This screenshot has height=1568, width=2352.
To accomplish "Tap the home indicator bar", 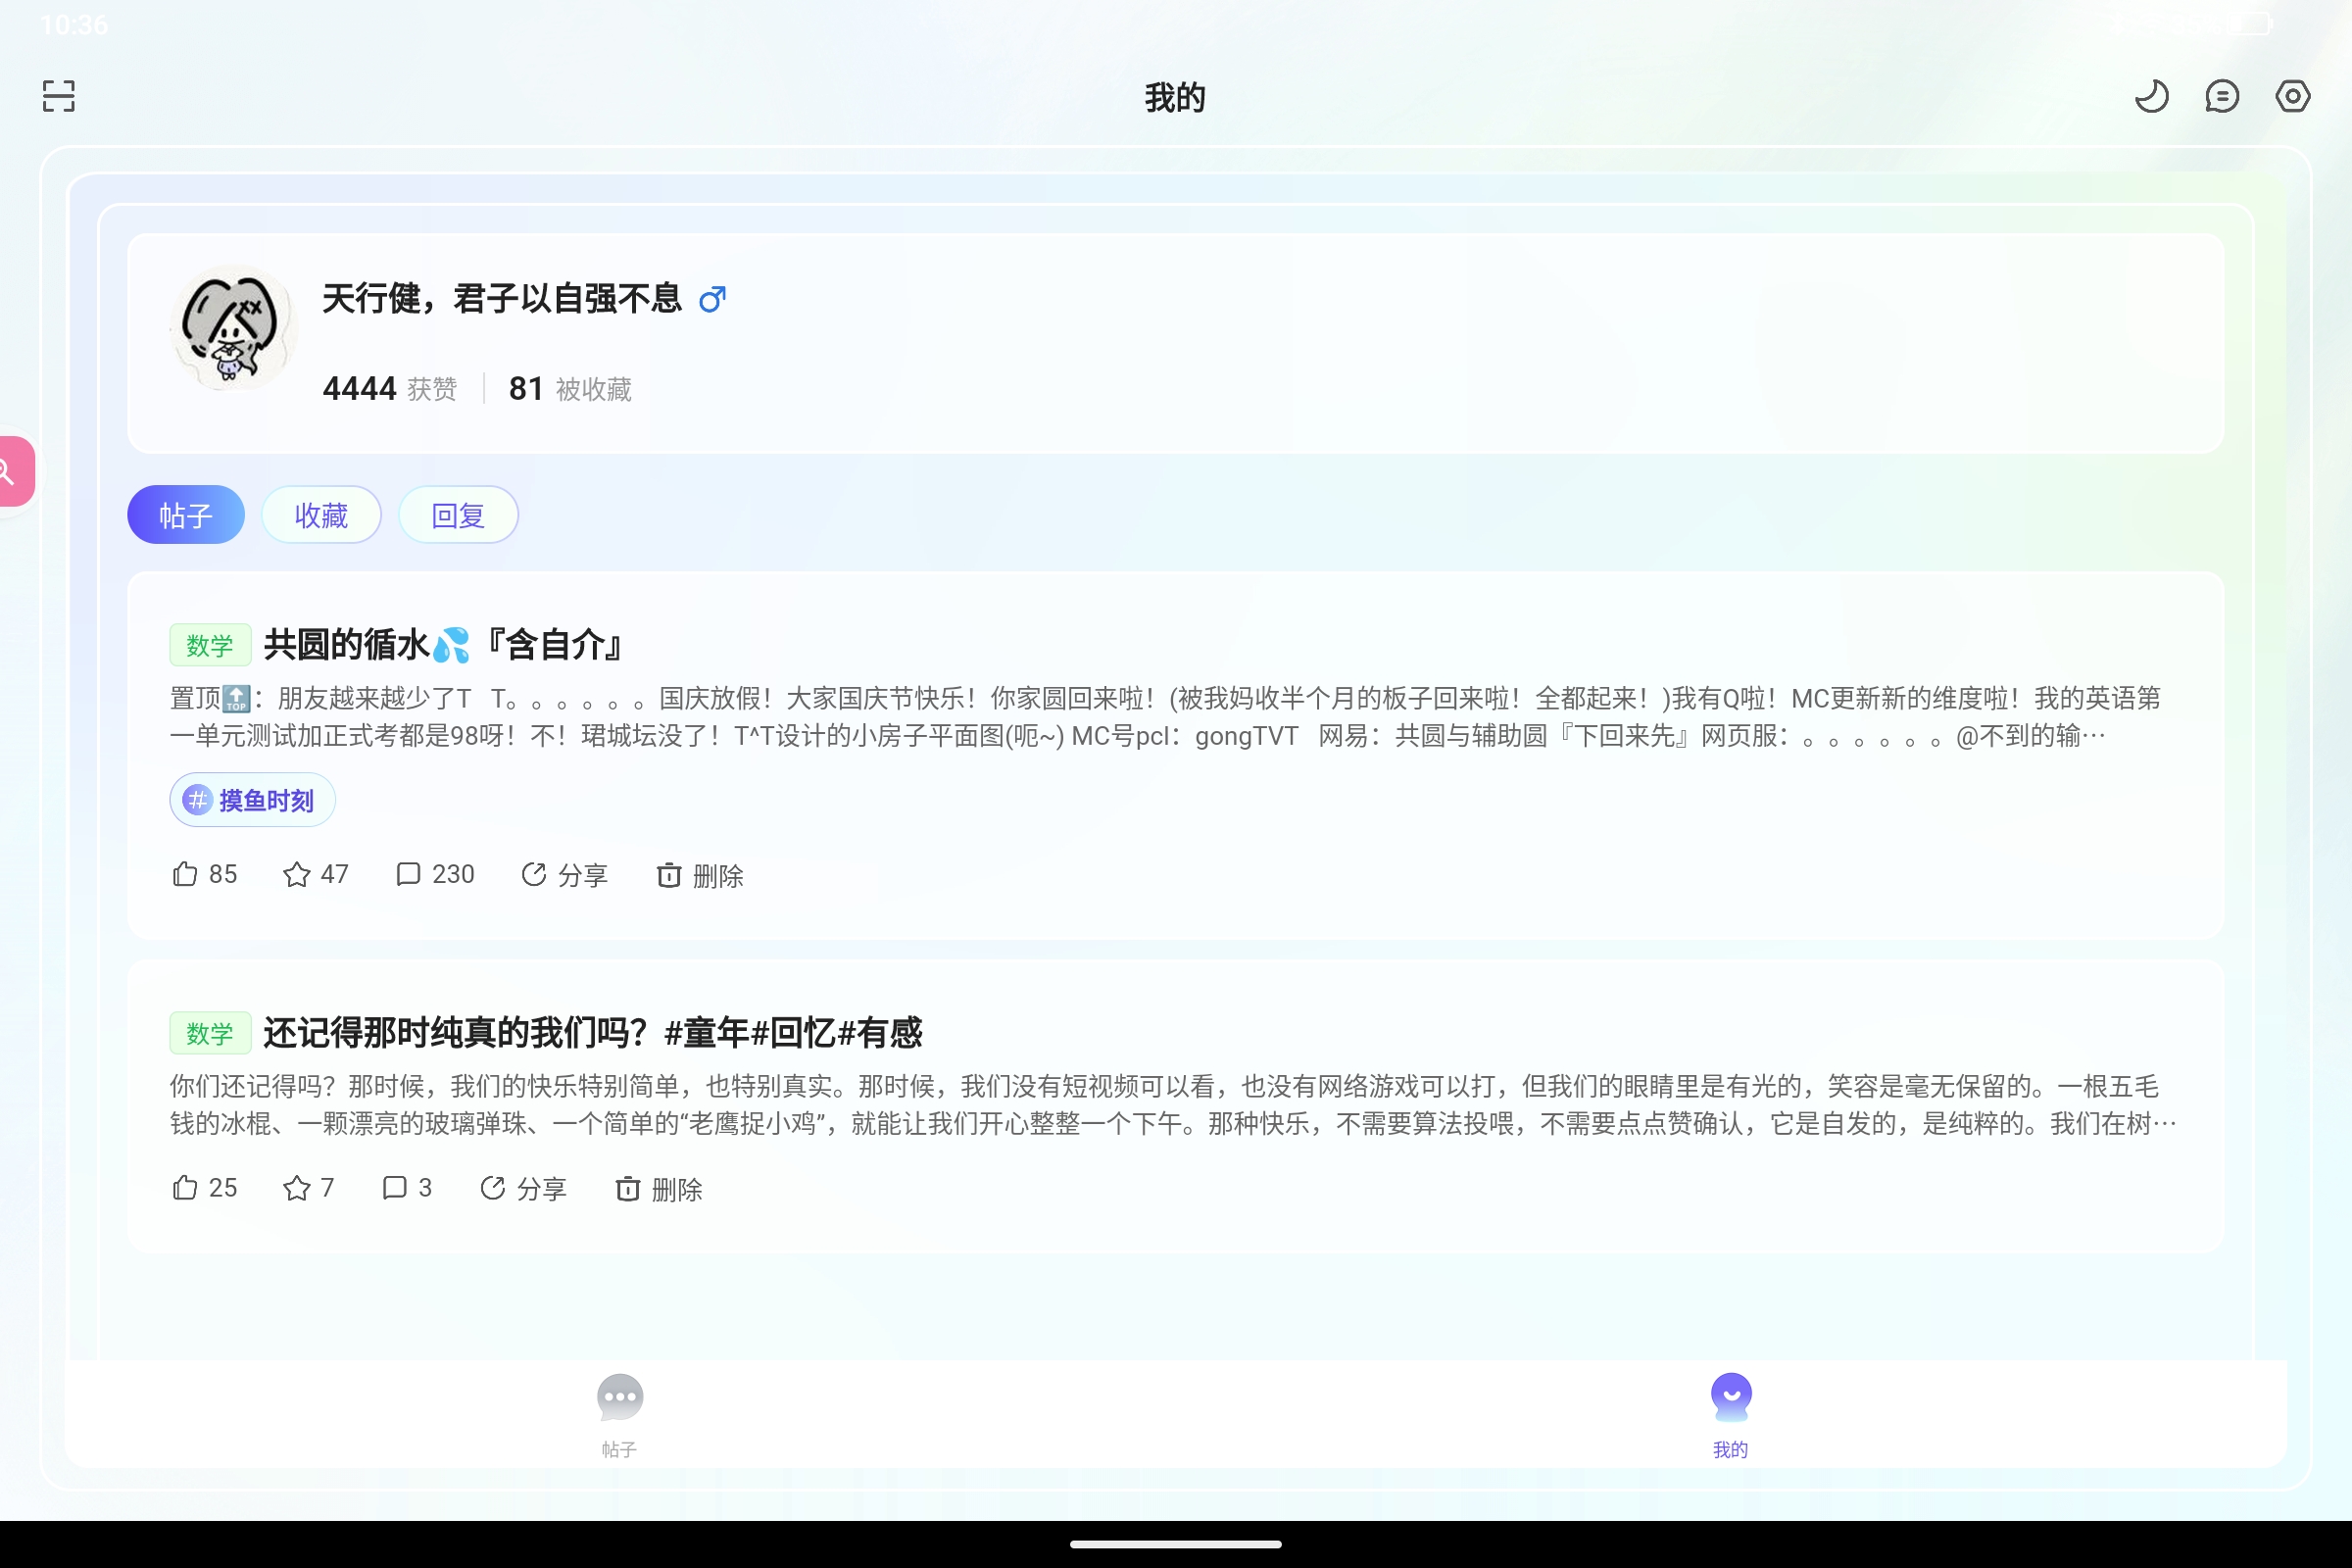I will coord(1176,1544).
